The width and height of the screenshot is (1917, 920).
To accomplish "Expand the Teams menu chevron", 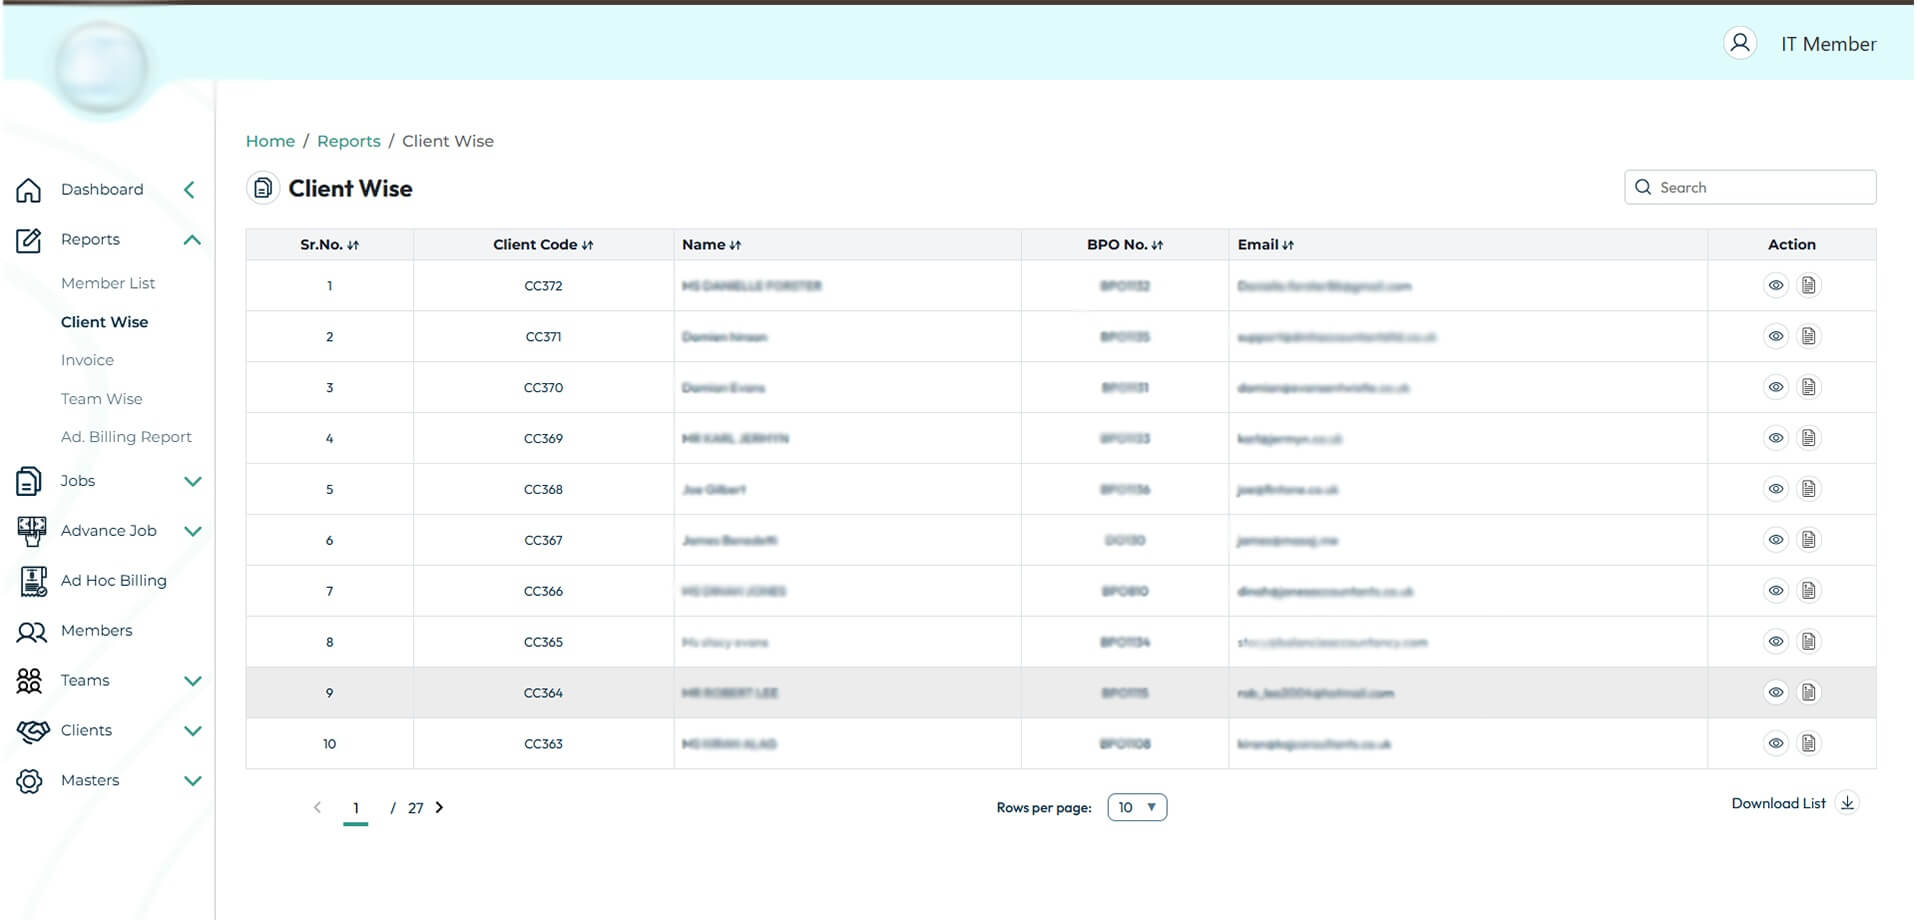I will (193, 681).
